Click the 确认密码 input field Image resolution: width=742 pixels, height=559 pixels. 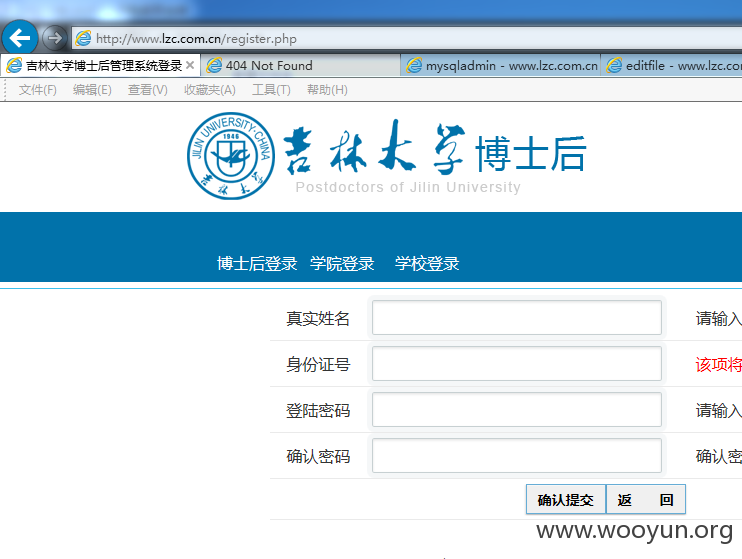point(517,455)
